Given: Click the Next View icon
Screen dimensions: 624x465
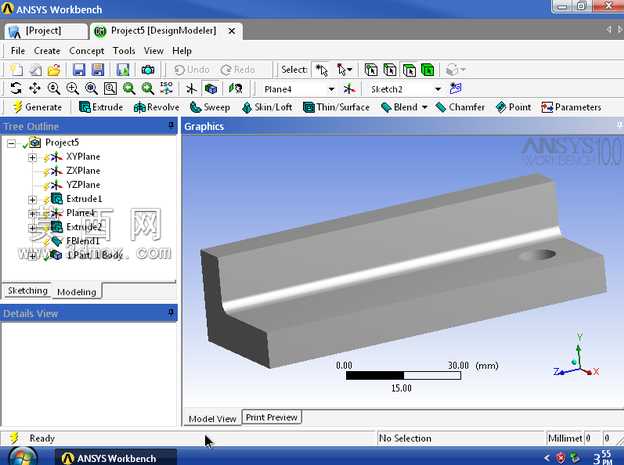Looking at the screenshot, I should [148, 88].
